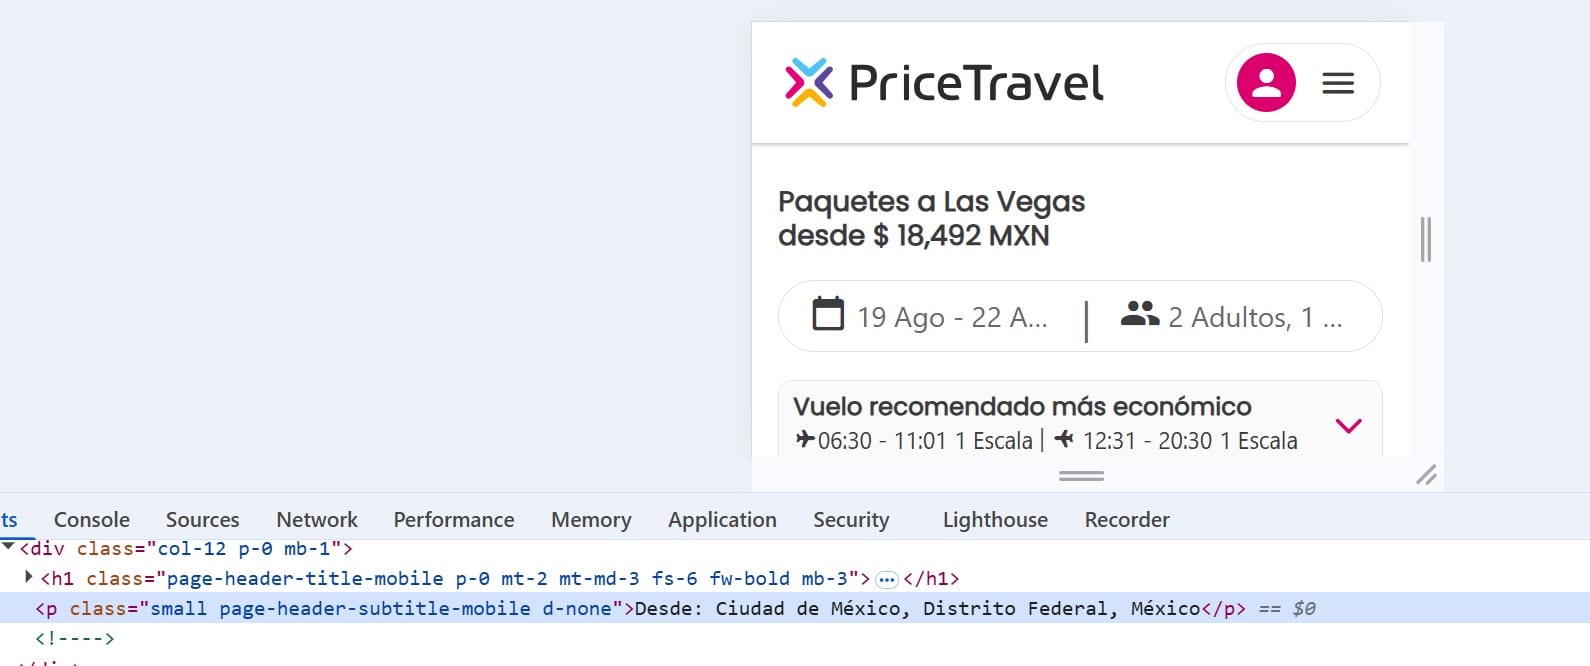Click the diagonal resize handle icon
Screen dimensions: 1590x666
[x=1427, y=475]
